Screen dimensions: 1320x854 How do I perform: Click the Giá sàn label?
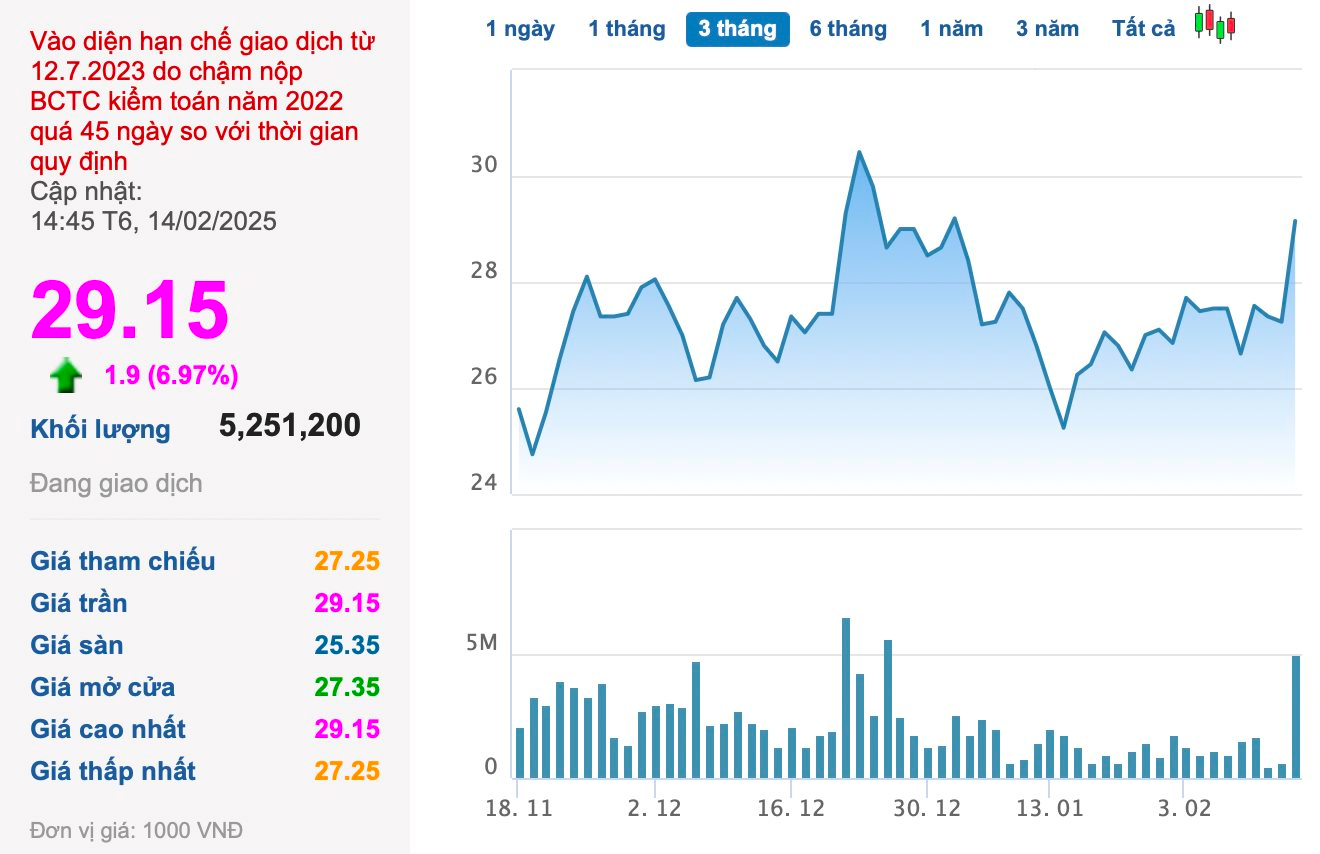(x=77, y=645)
